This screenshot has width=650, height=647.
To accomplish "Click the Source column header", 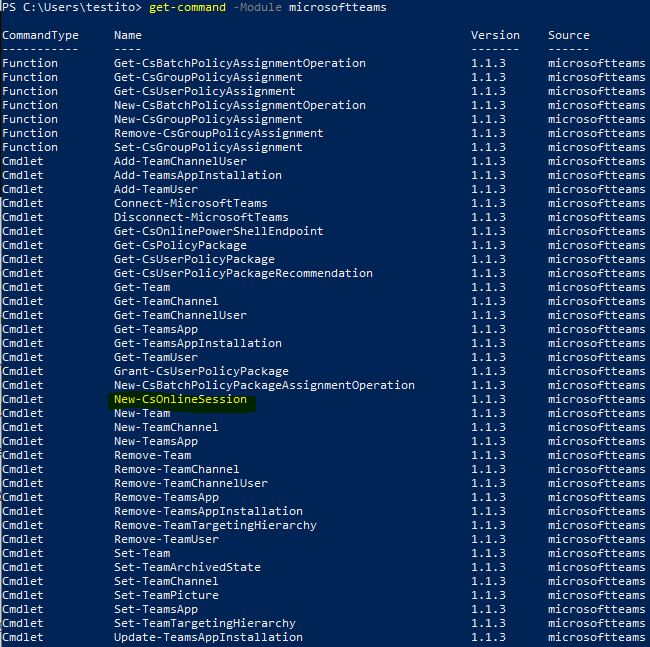I will tap(568, 36).
